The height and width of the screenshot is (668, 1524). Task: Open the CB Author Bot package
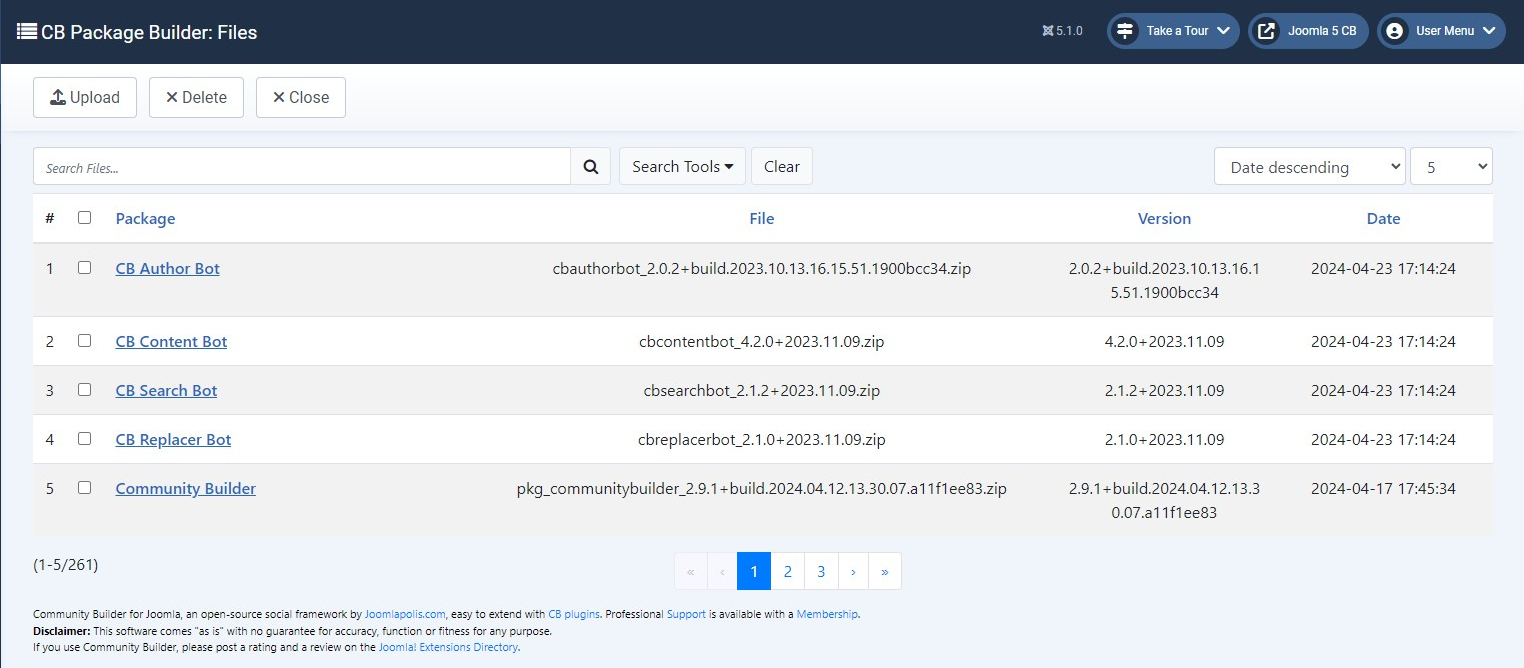tap(168, 268)
